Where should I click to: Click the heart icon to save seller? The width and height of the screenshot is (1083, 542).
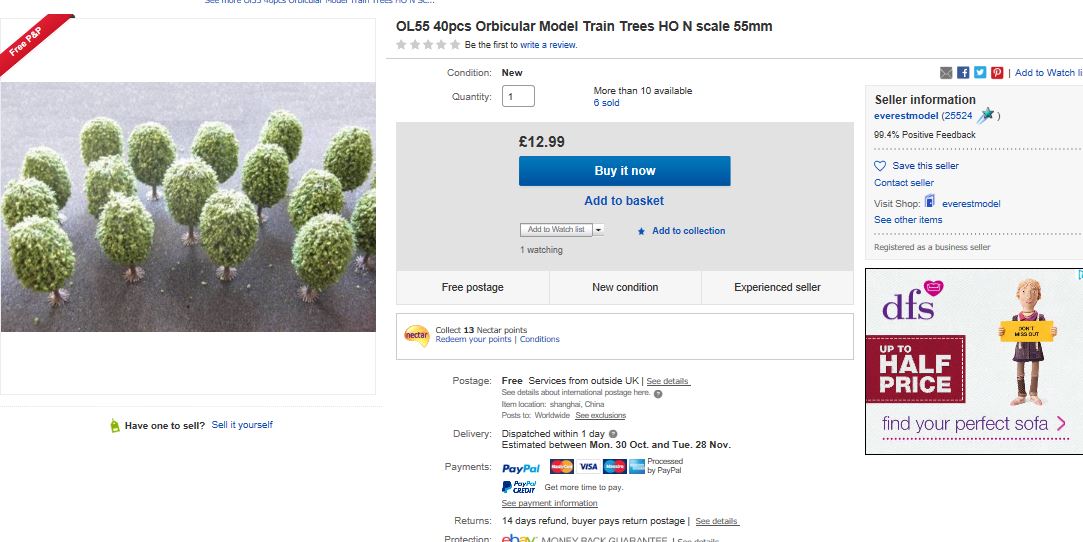point(880,166)
